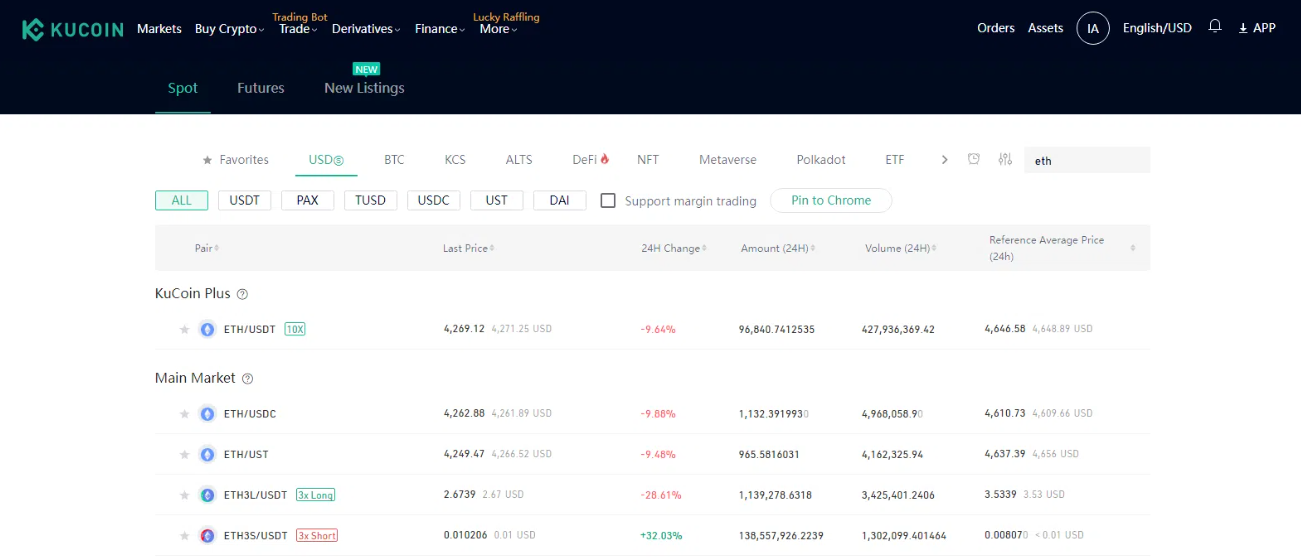
Task: Select the ALL quote filter
Action: click(x=181, y=200)
